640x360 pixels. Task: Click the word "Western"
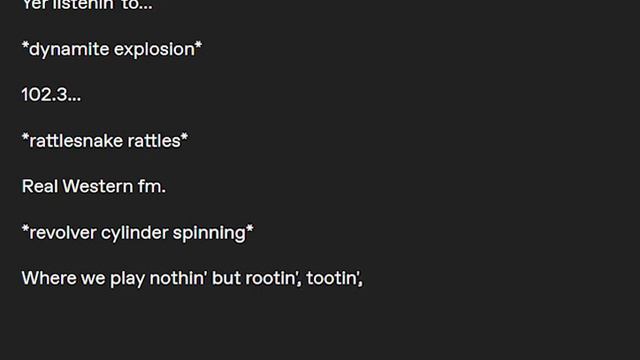[x=98, y=186]
